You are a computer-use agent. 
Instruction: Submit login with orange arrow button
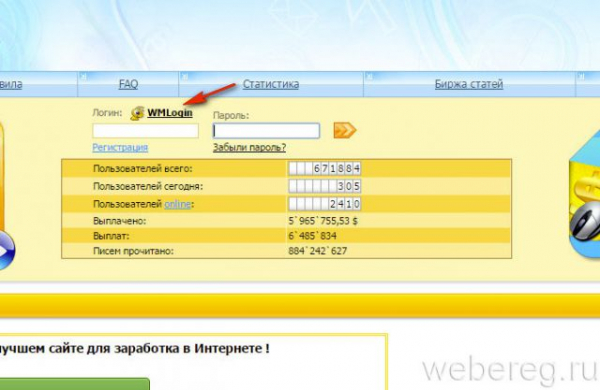pyautogui.click(x=345, y=130)
